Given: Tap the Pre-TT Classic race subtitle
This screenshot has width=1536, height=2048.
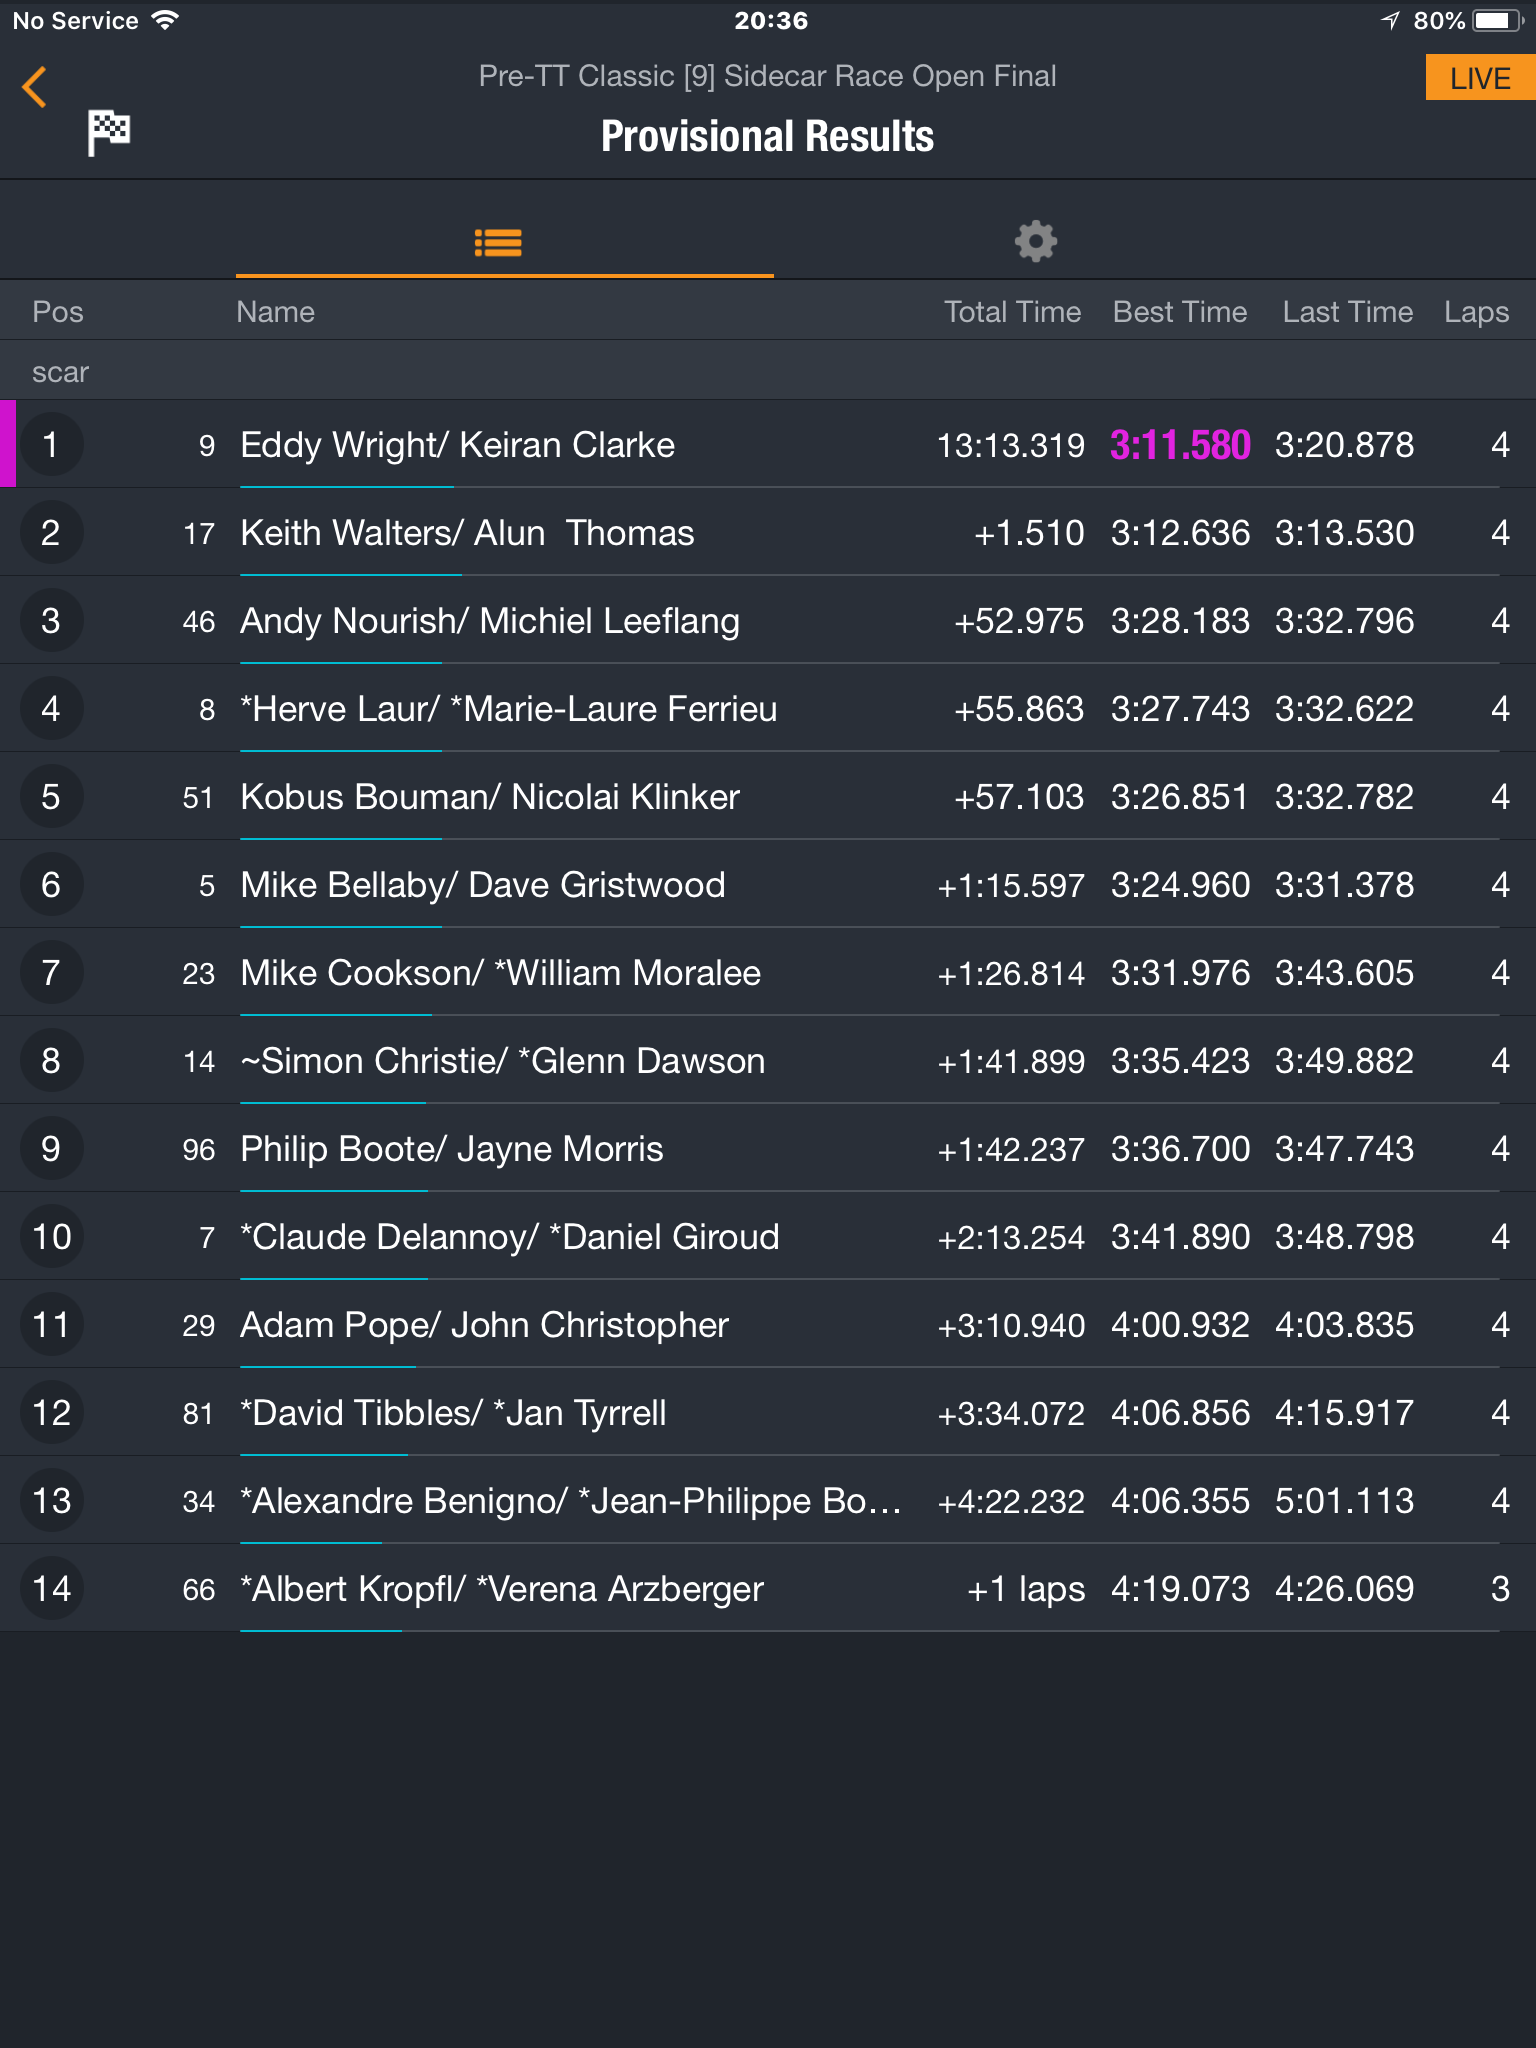Looking at the screenshot, I should tap(767, 76).
